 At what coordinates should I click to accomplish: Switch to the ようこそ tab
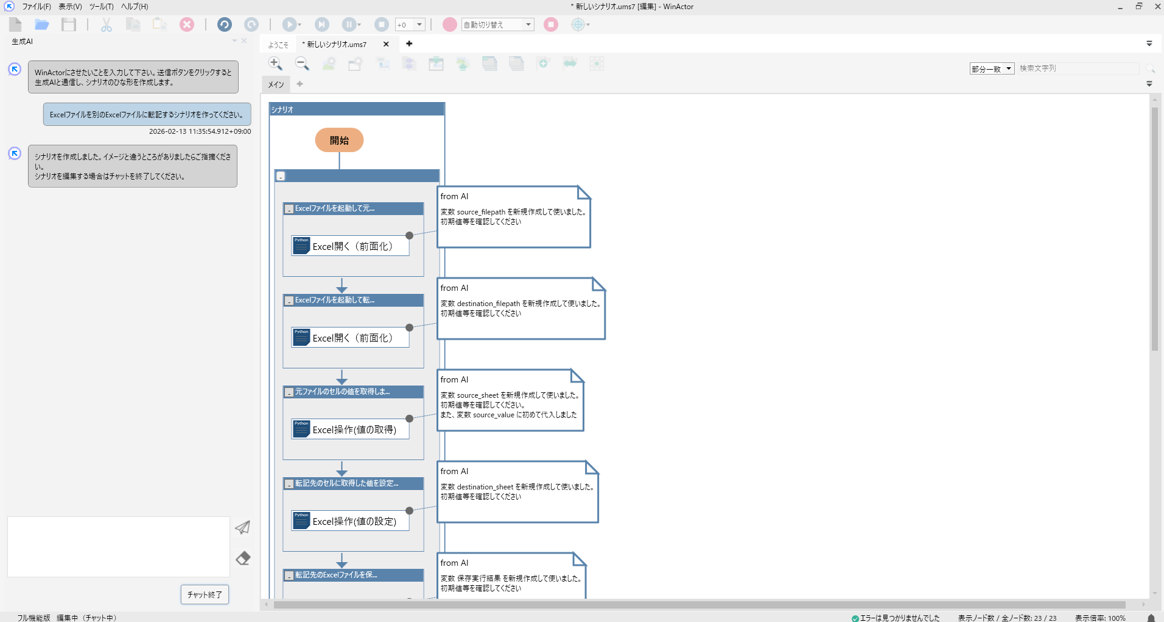(x=278, y=45)
